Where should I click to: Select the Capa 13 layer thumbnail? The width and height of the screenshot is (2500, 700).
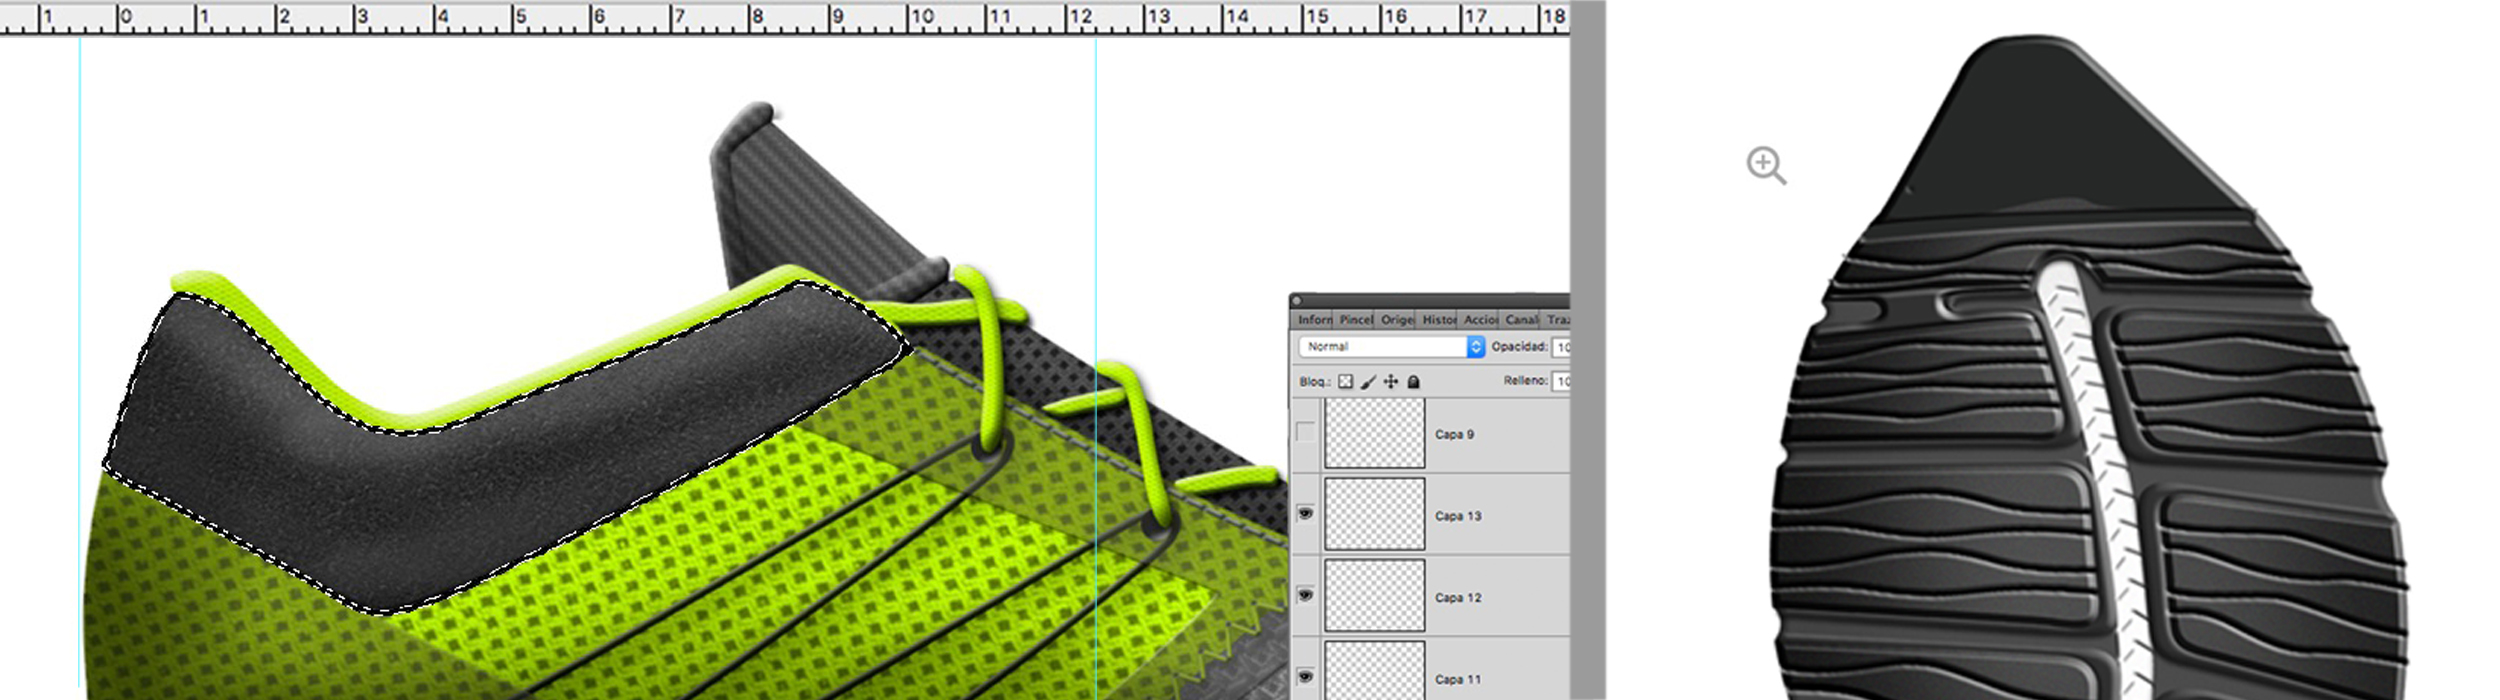coord(1374,514)
